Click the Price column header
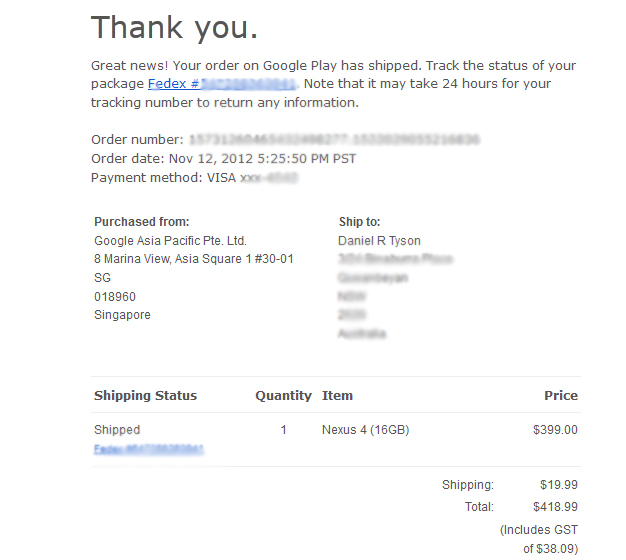This screenshot has height=560, width=626. pos(561,396)
